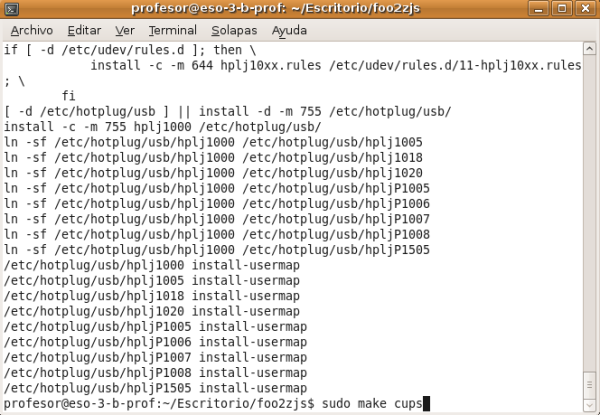Screen dimensions: 600x415
Task: Click the 'sudo make cups' command text
Action: coord(370,403)
